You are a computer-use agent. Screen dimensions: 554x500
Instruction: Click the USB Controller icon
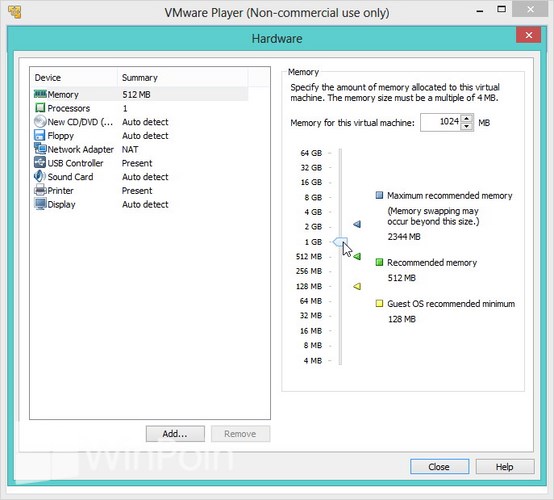pyautogui.click(x=40, y=163)
